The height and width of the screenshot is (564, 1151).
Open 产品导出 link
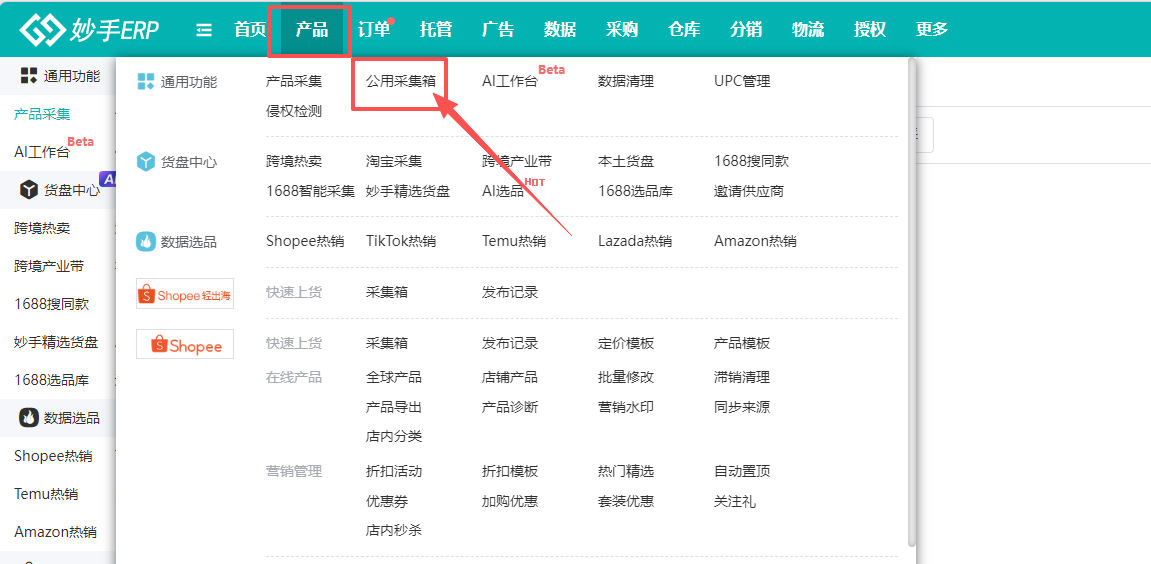pyautogui.click(x=394, y=407)
